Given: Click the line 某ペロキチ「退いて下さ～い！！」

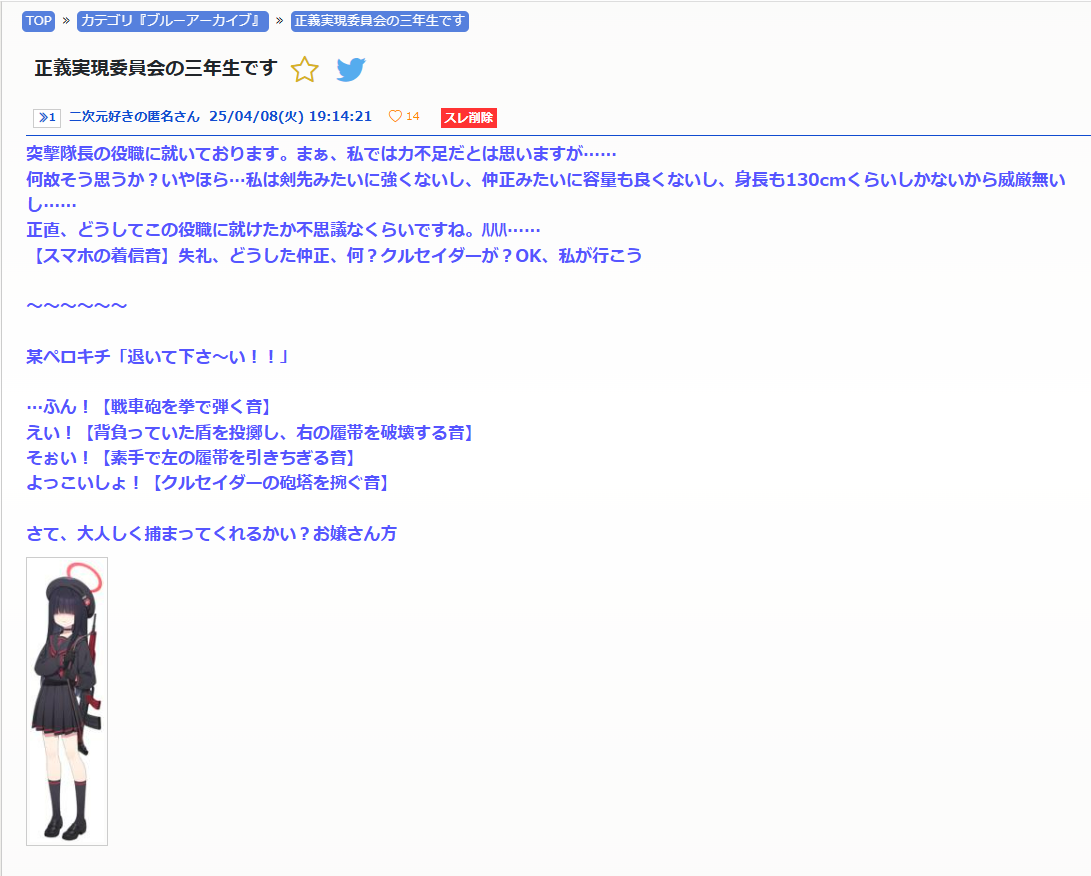Looking at the screenshot, I should pyautogui.click(x=158, y=357).
